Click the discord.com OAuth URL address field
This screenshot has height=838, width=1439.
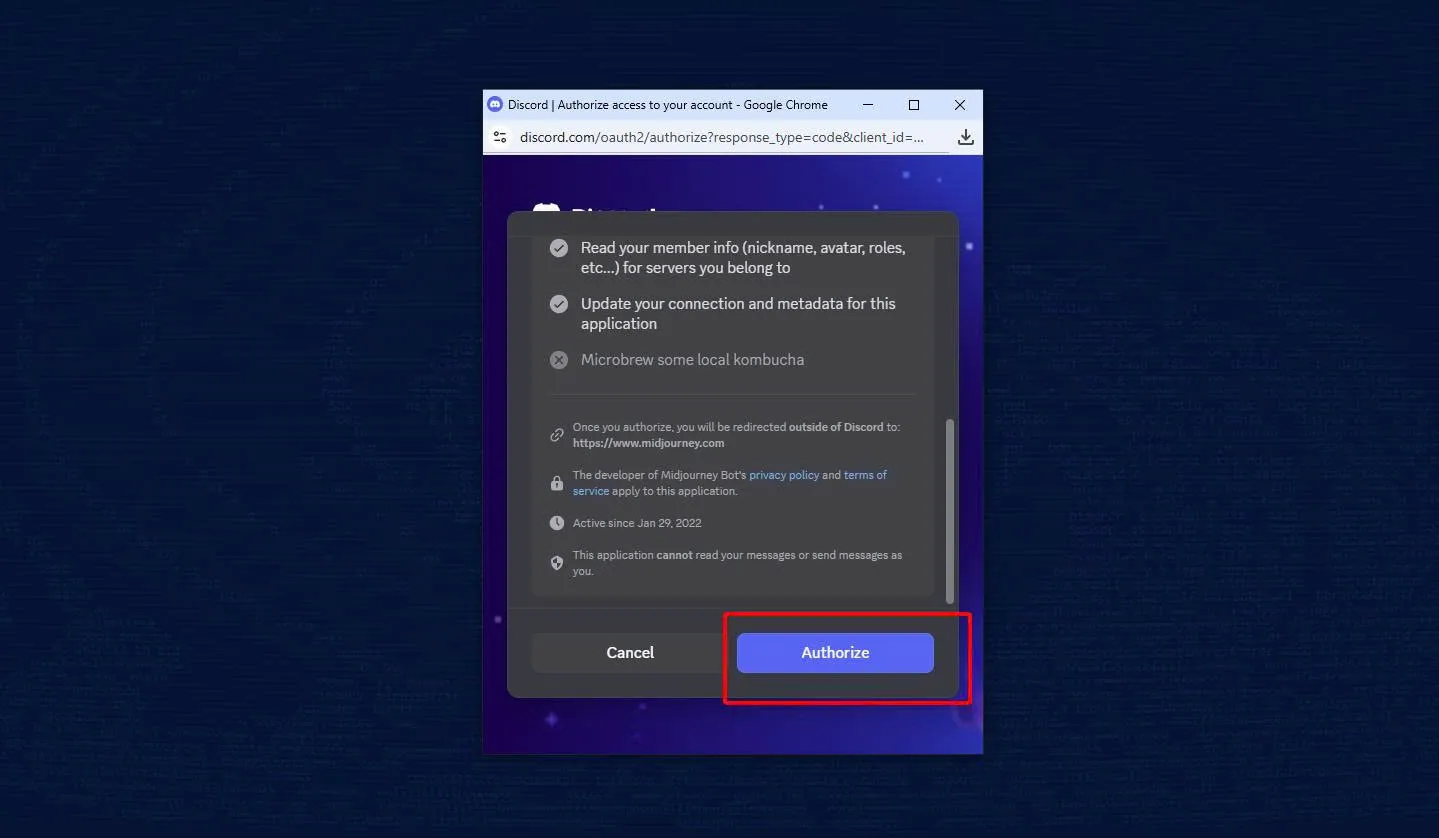coord(721,137)
